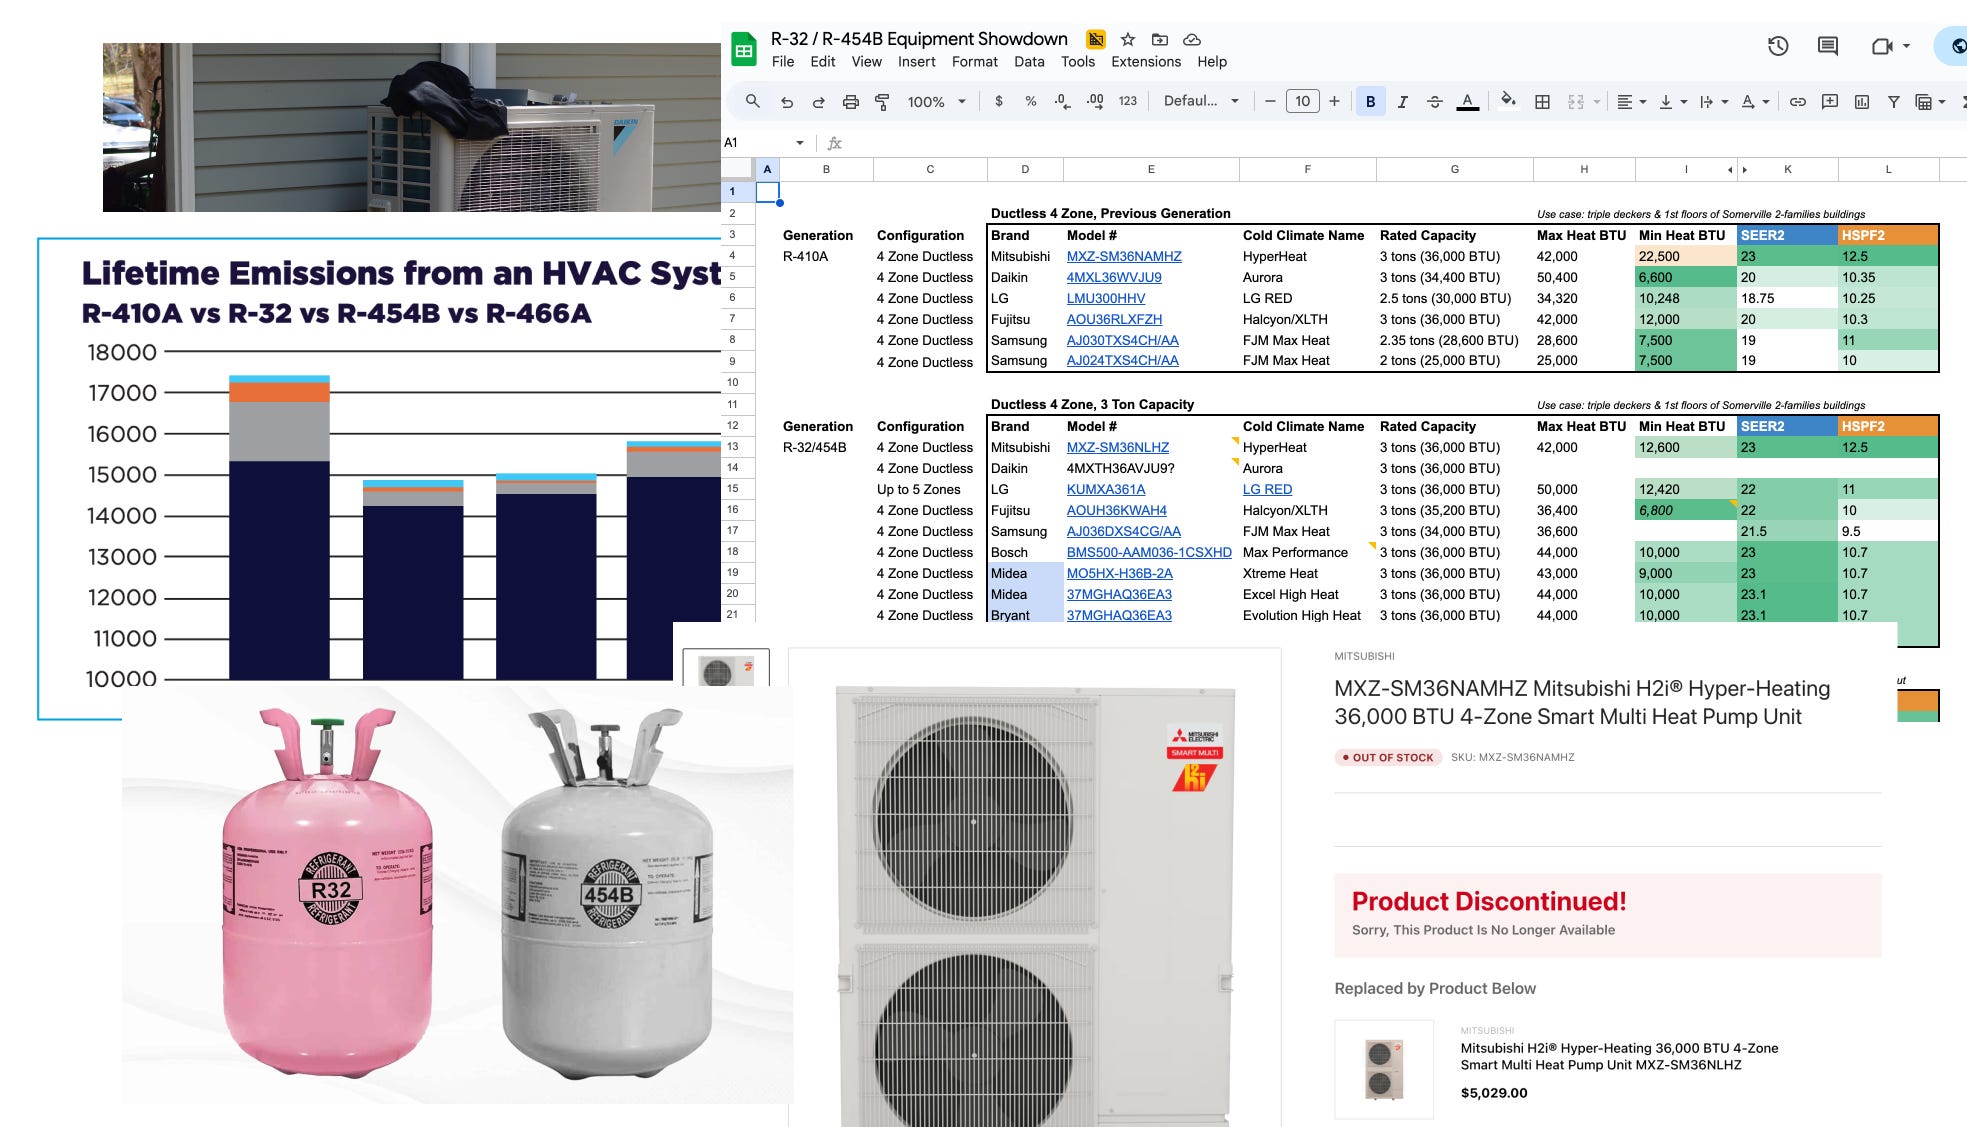The image size is (1967, 1127).
Task: Open the 100% zoom dropdown
Action: click(x=936, y=101)
